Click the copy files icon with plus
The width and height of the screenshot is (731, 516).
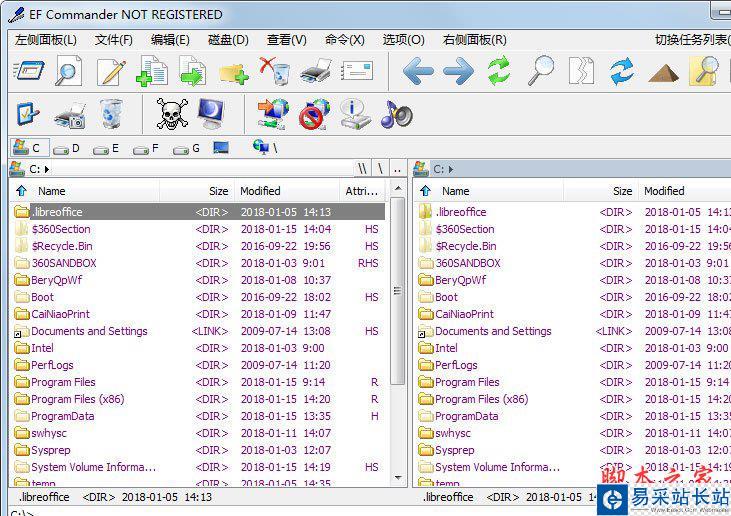[152, 71]
